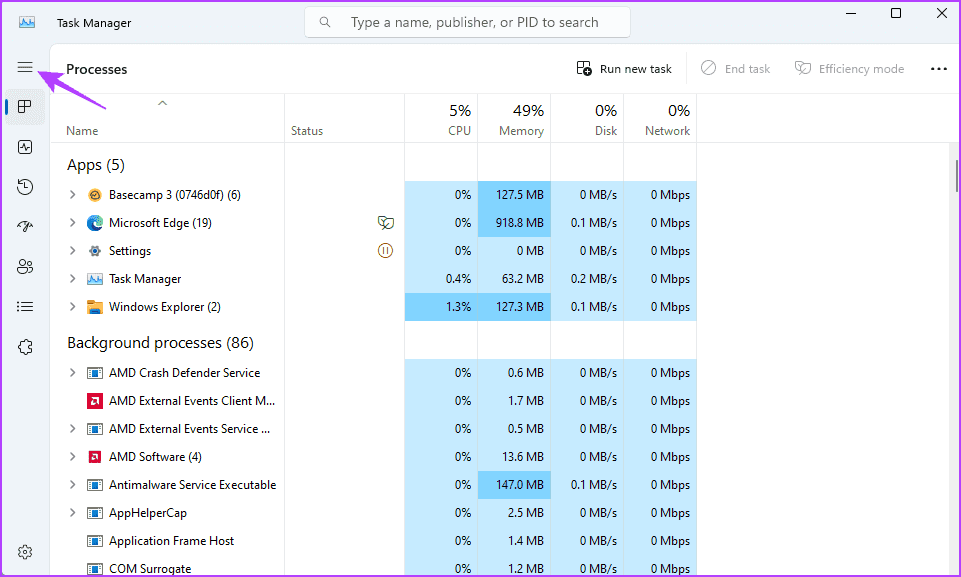961x577 pixels.
Task: Select AMD External Events Client M... row
Action: [373, 401]
